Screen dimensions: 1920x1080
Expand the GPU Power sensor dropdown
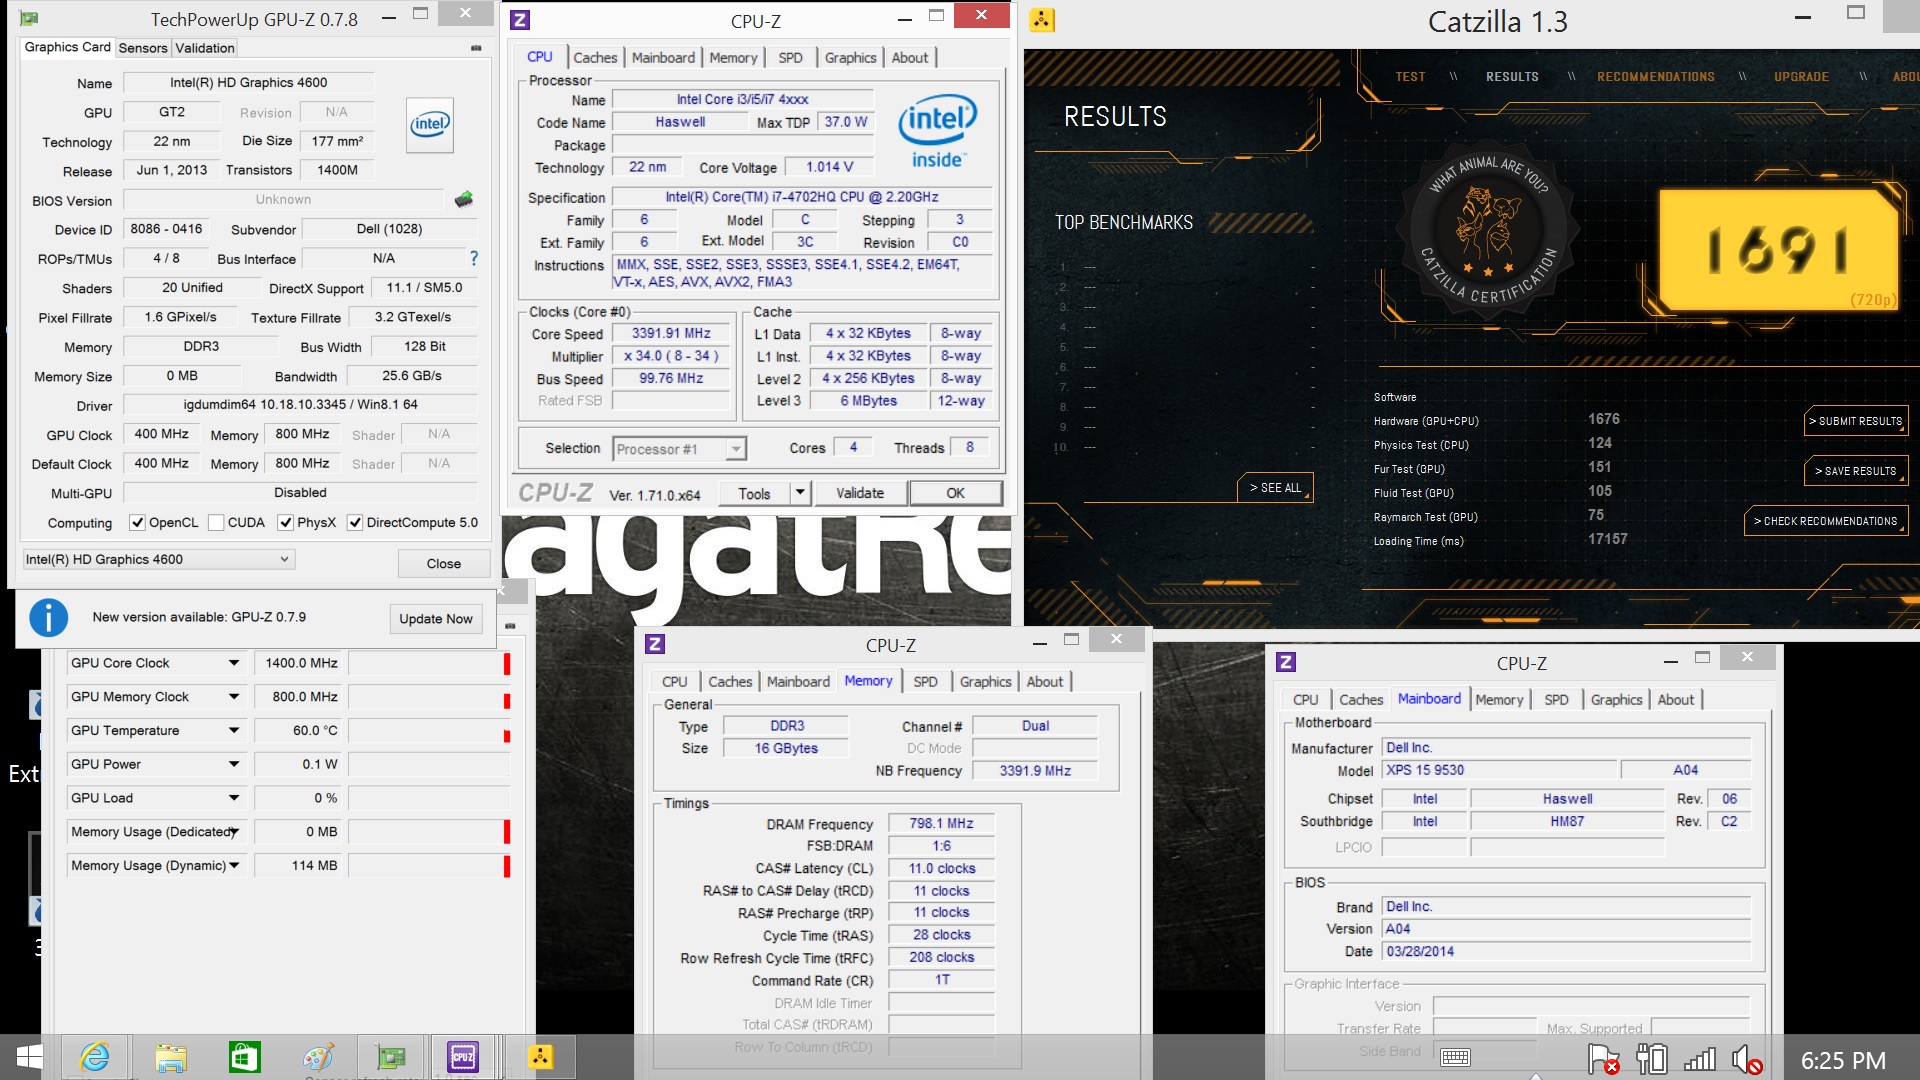234,765
